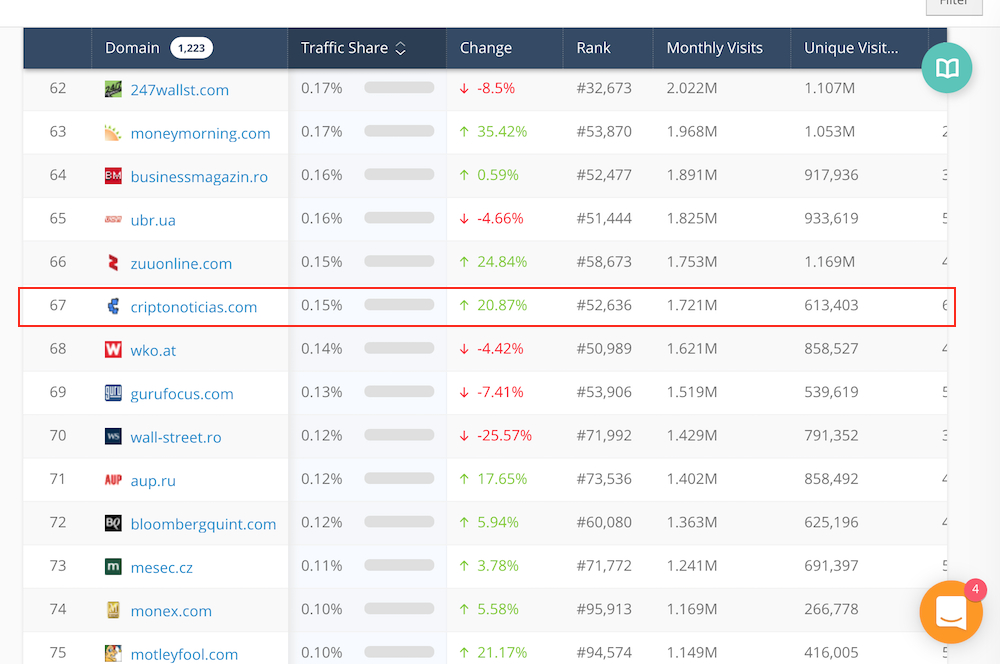Click monthly visits value 1.968M
Screen dimensions: 1000x664
(x=692, y=131)
